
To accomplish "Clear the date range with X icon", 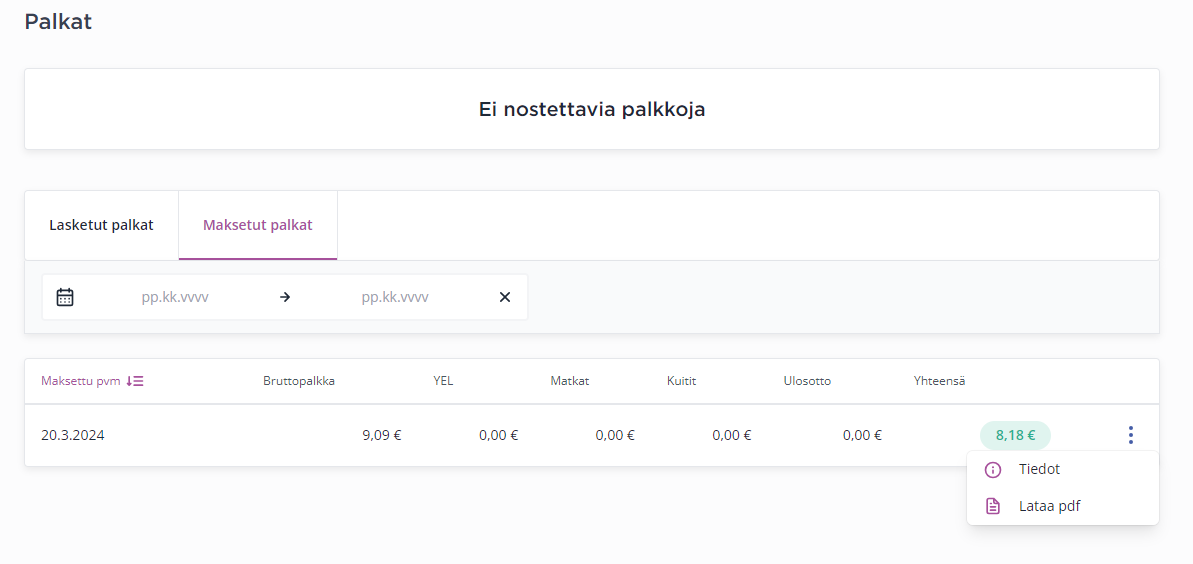I will point(504,297).
